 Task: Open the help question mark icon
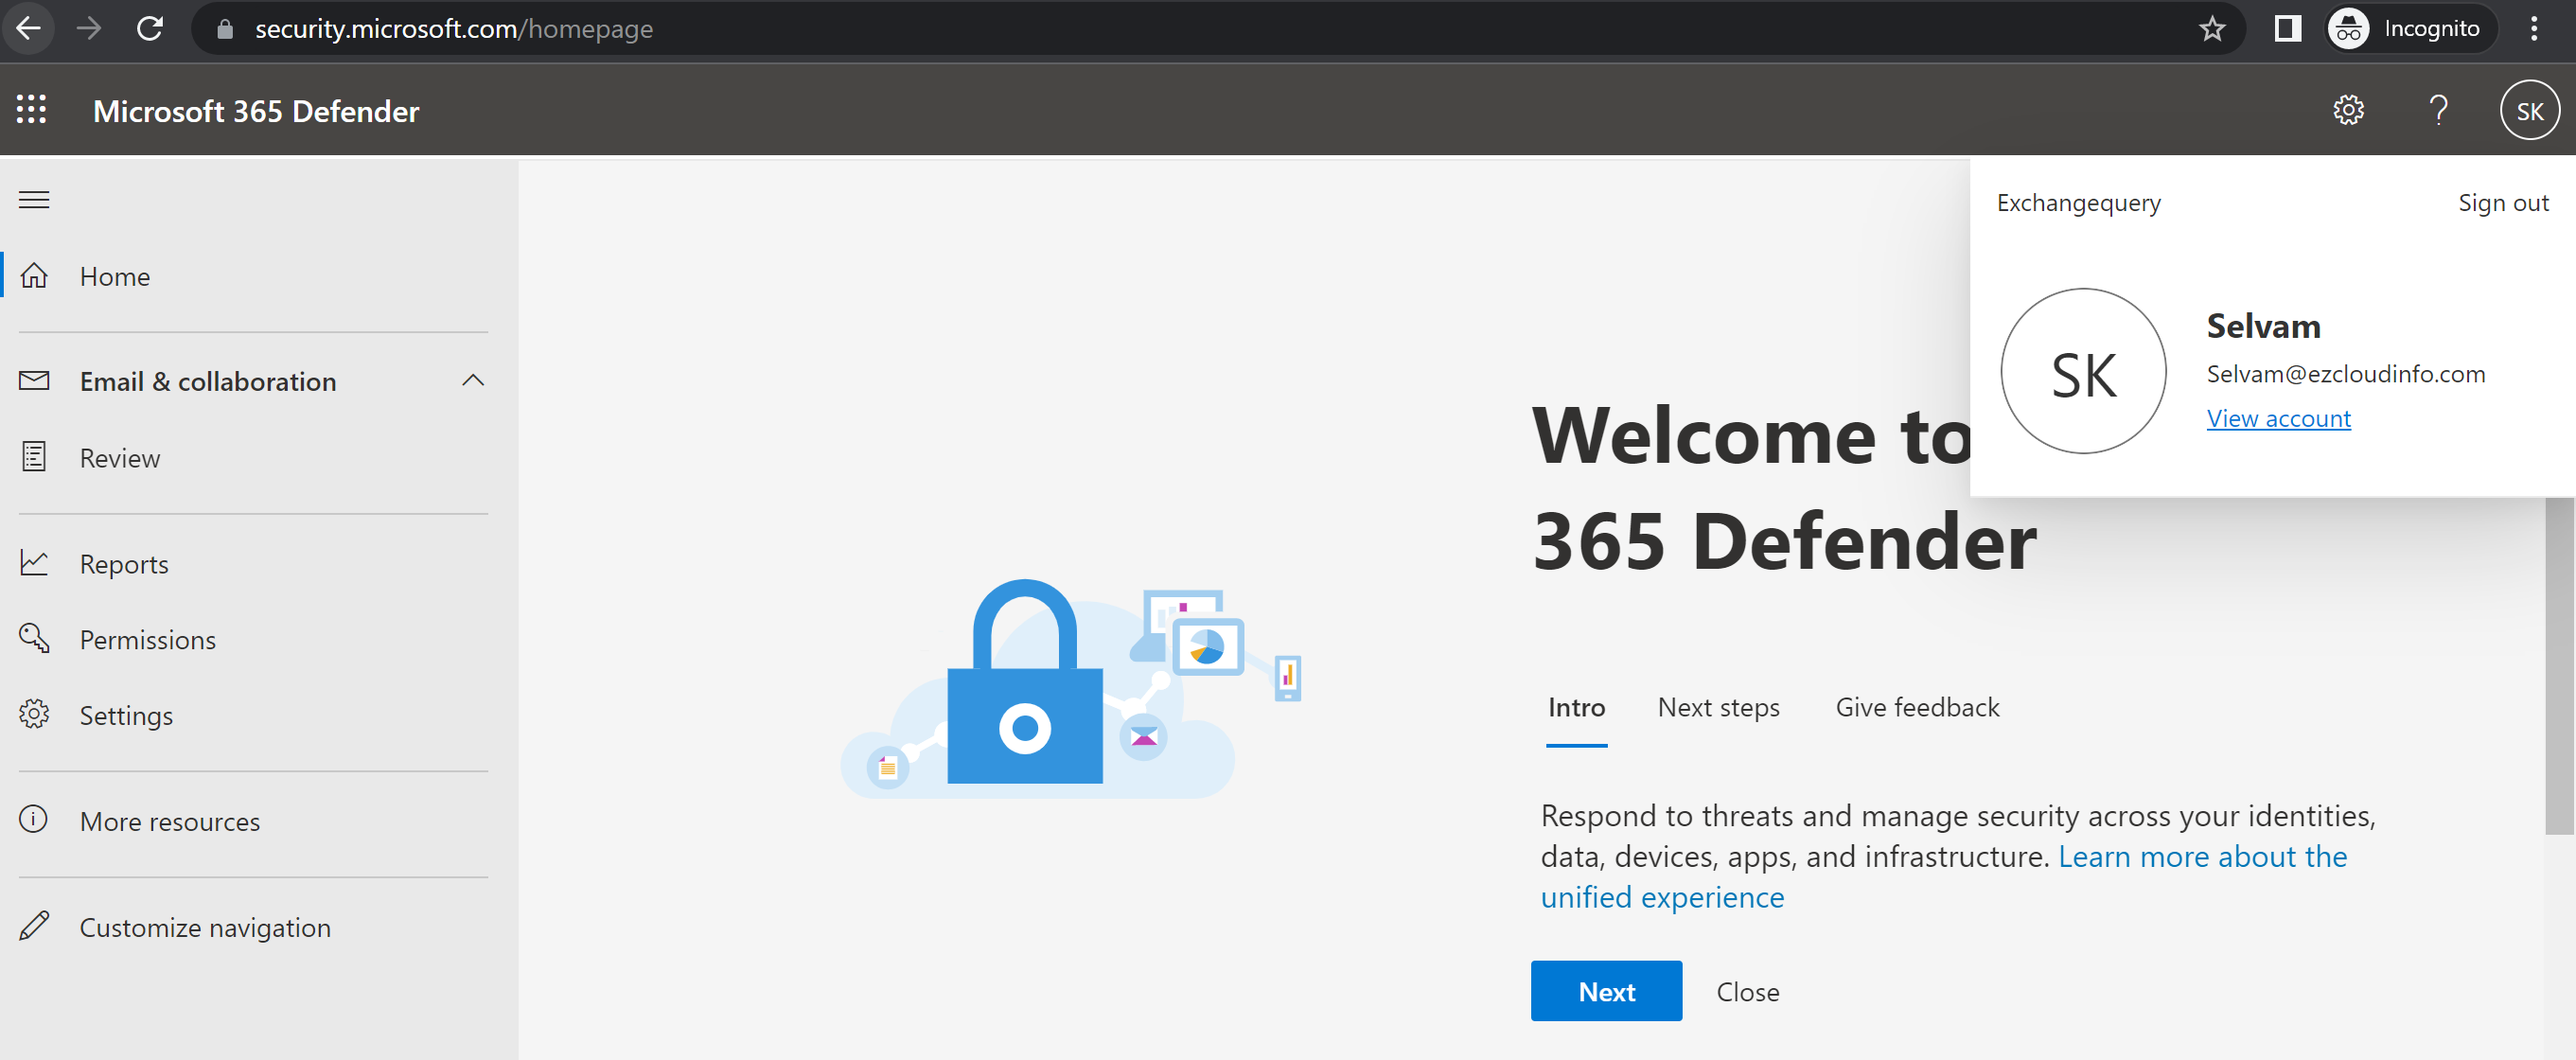[2438, 110]
